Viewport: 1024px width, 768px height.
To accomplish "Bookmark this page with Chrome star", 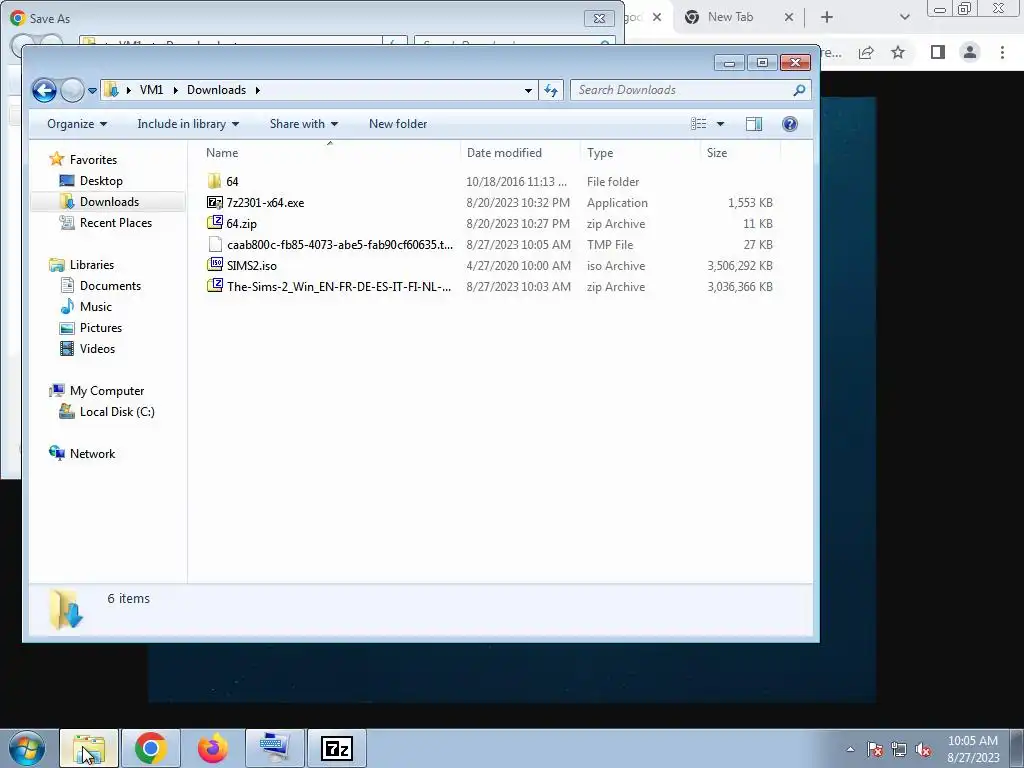I will pos(898,52).
